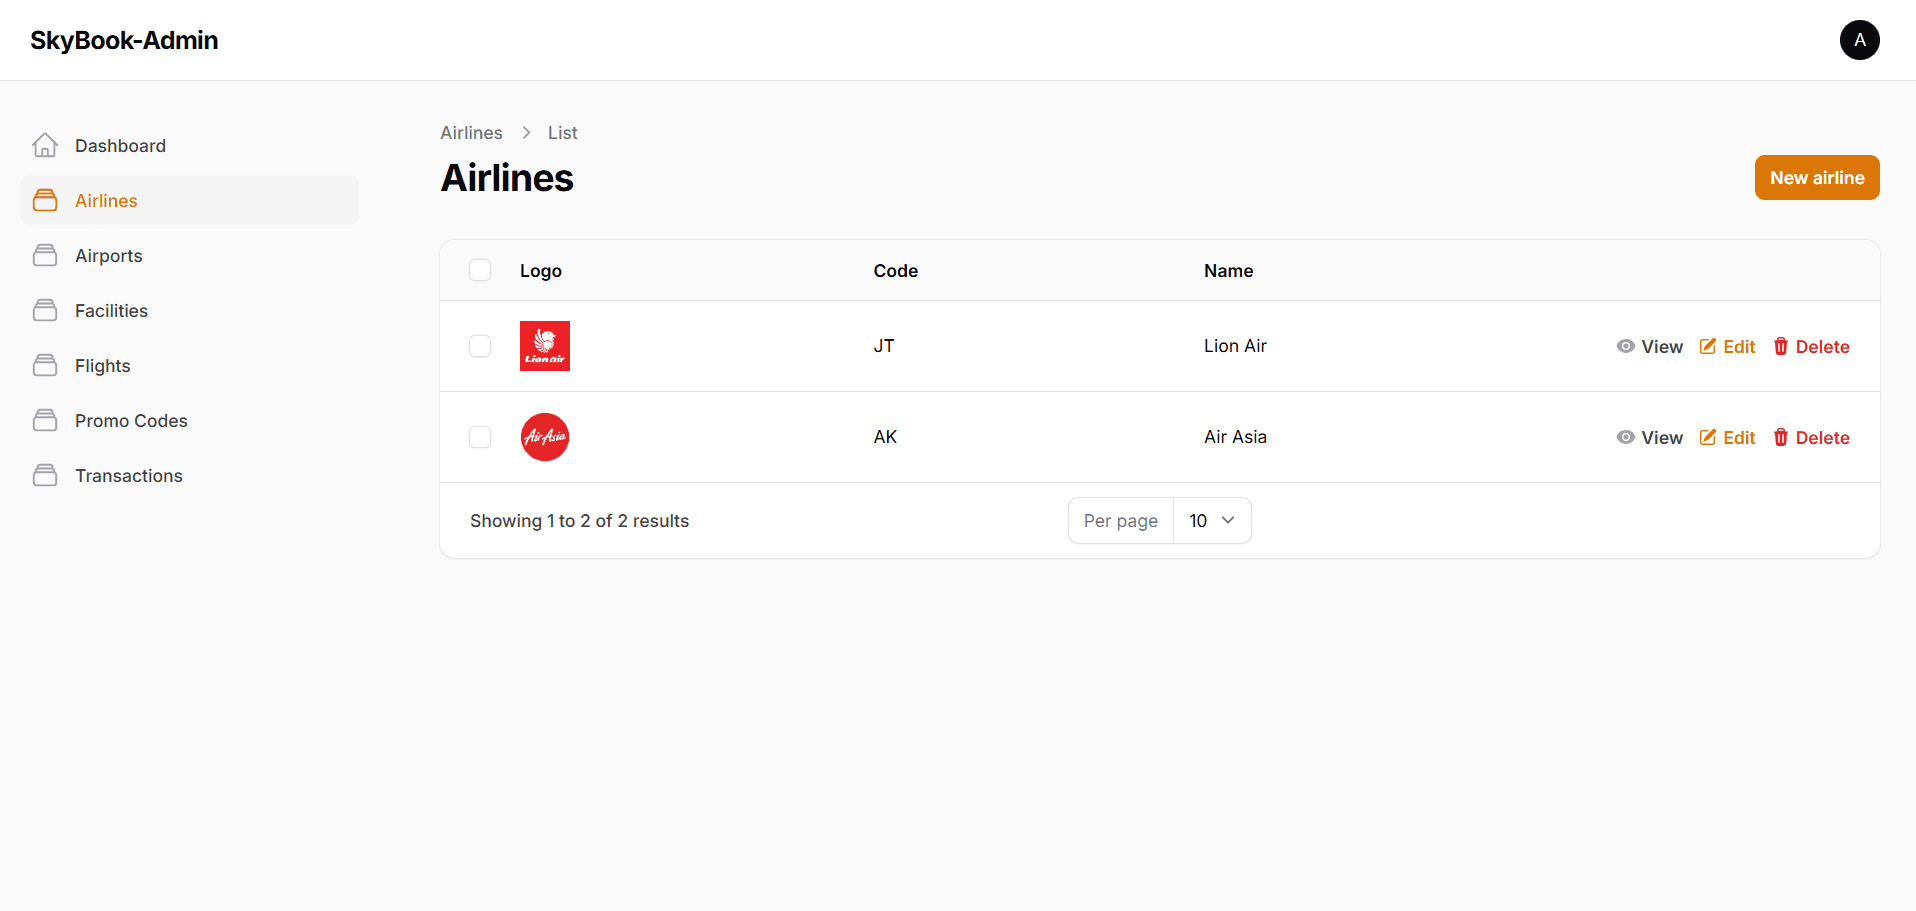Click the trash Delete icon for Lion Air
Screen dimensions: 1916x911
(x=1781, y=346)
